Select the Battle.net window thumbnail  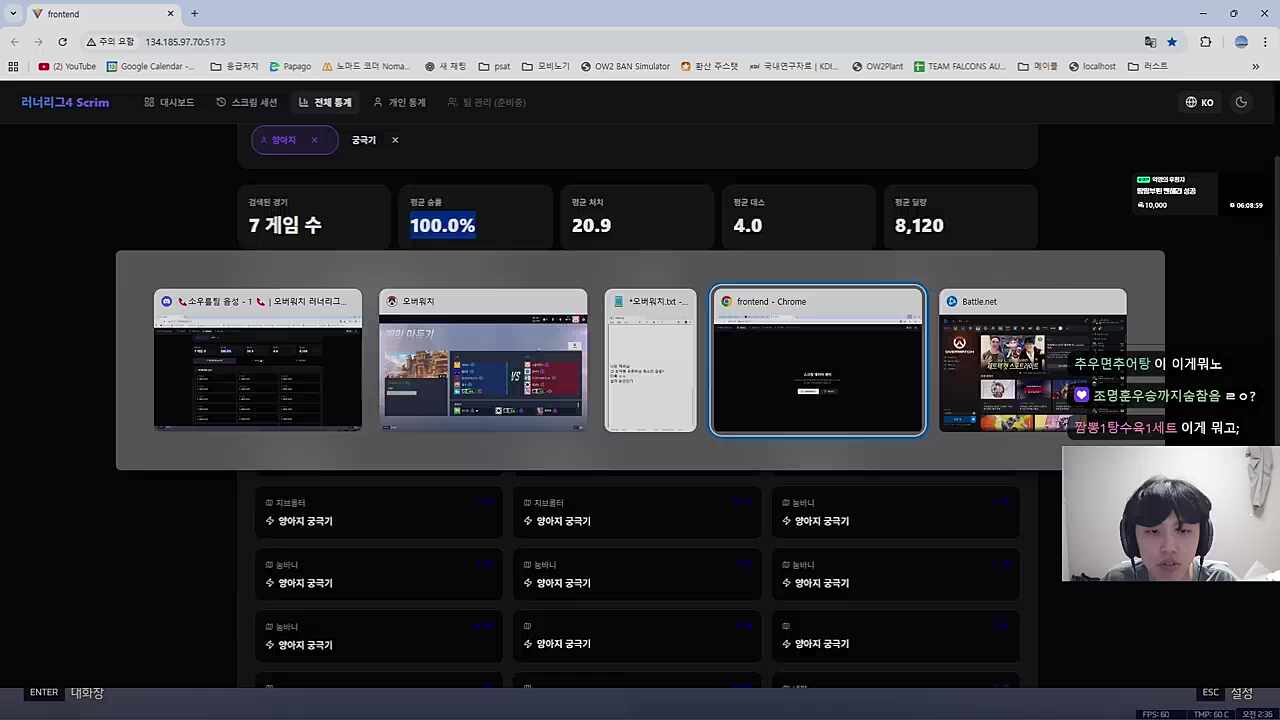1032,362
